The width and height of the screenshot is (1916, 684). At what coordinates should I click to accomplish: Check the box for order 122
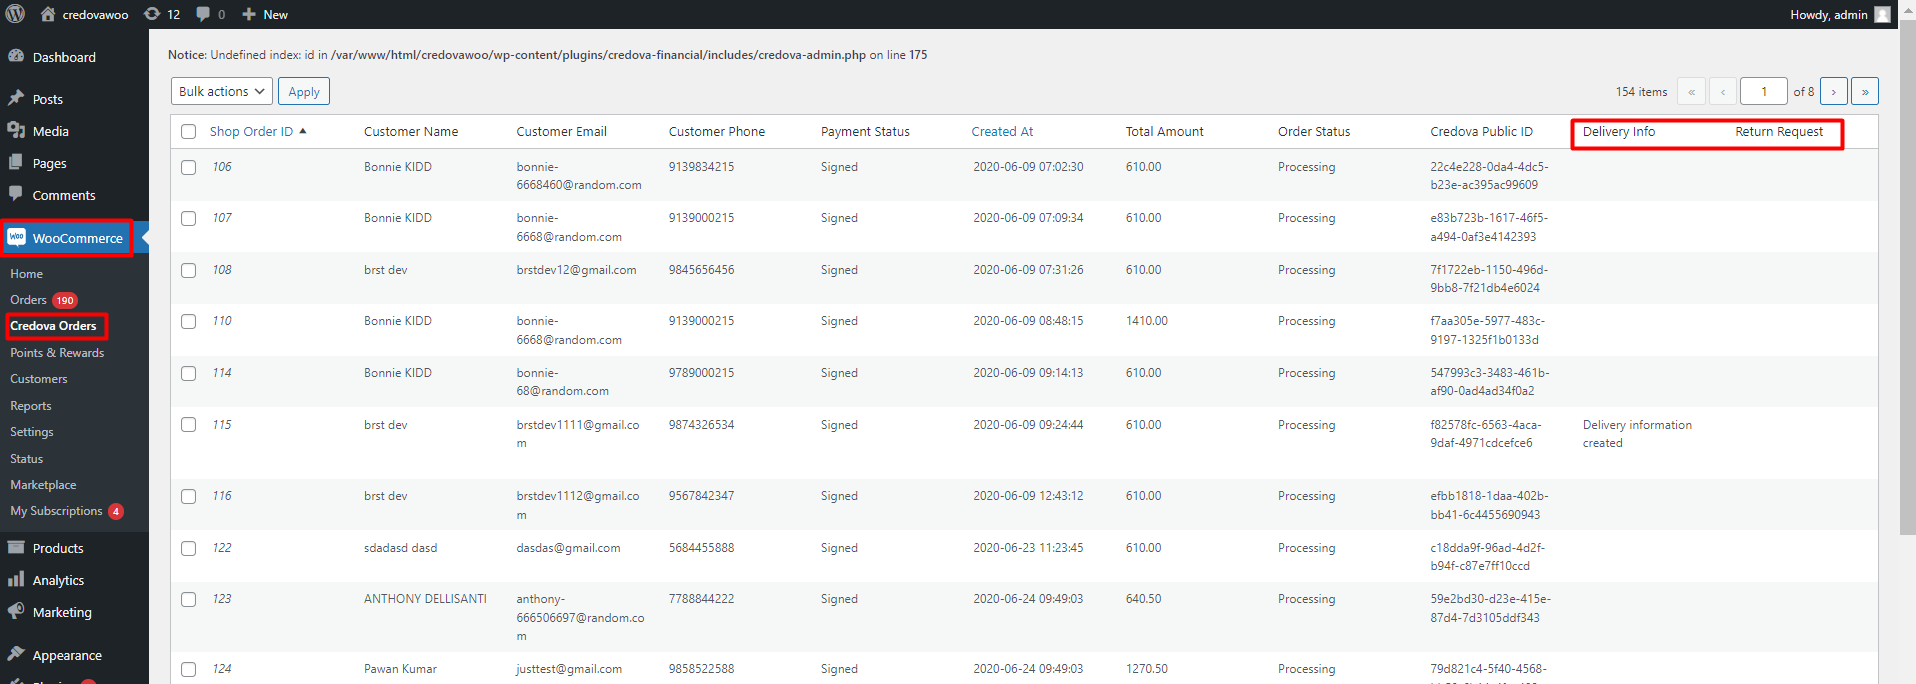pos(188,548)
